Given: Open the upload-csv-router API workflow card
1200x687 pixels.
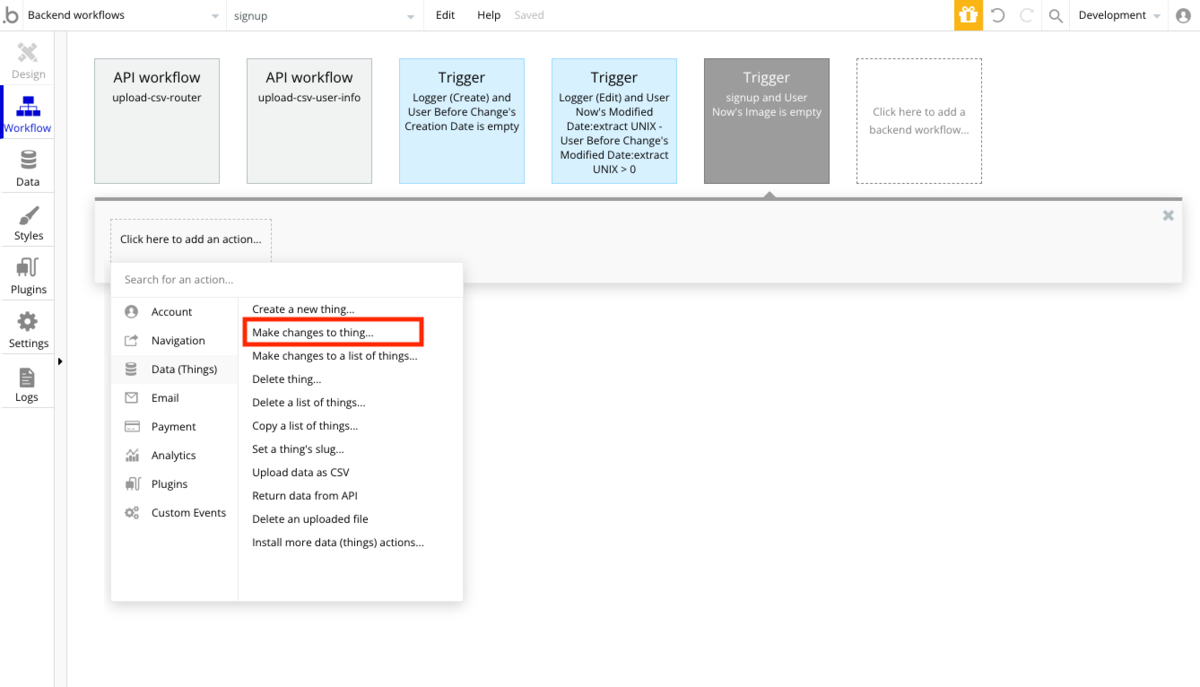Looking at the screenshot, I should click(x=157, y=121).
